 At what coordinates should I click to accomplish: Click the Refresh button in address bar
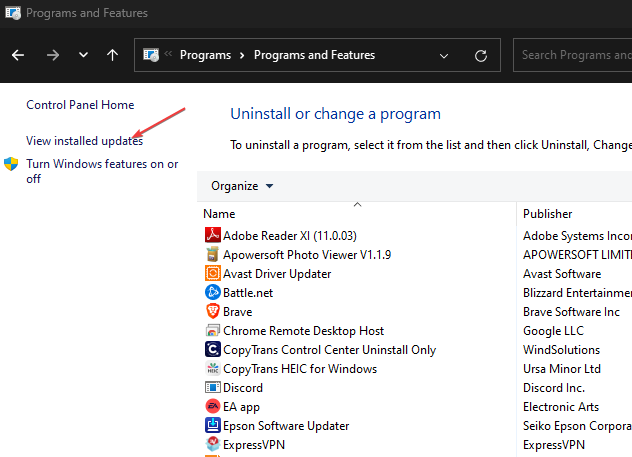(x=481, y=55)
